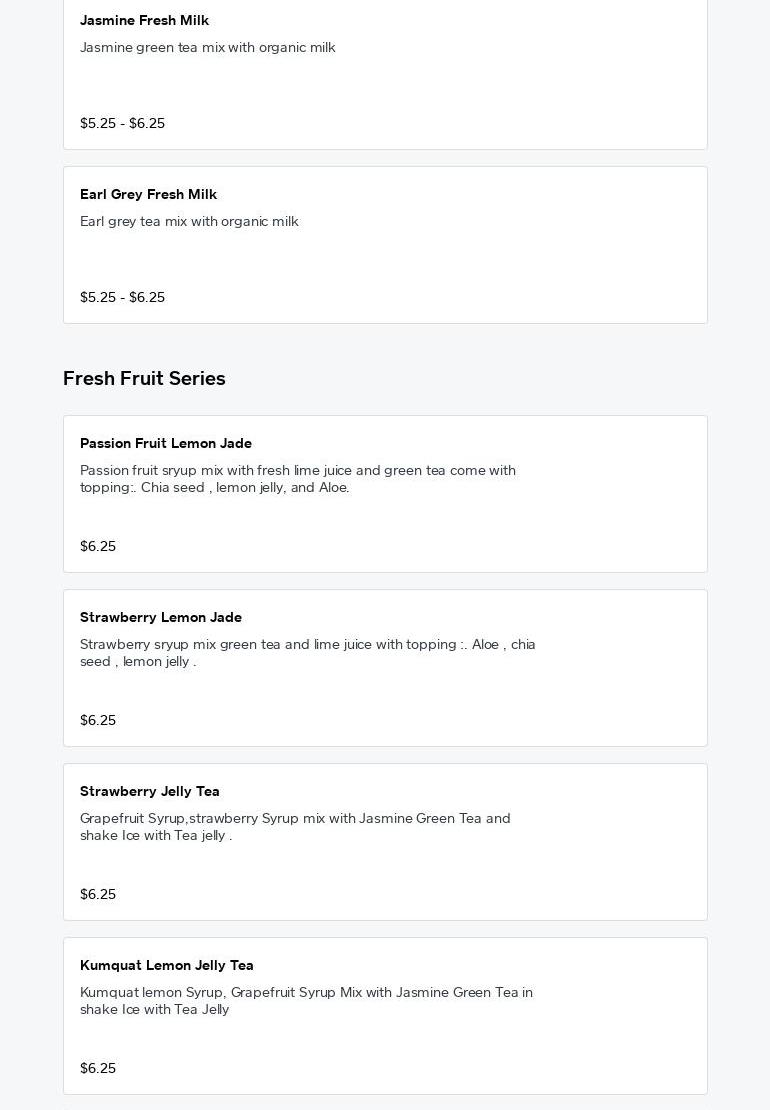Click the Earl grey tea mix description
Viewport: 770px width, 1110px height.
pyautogui.click(x=189, y=221)
